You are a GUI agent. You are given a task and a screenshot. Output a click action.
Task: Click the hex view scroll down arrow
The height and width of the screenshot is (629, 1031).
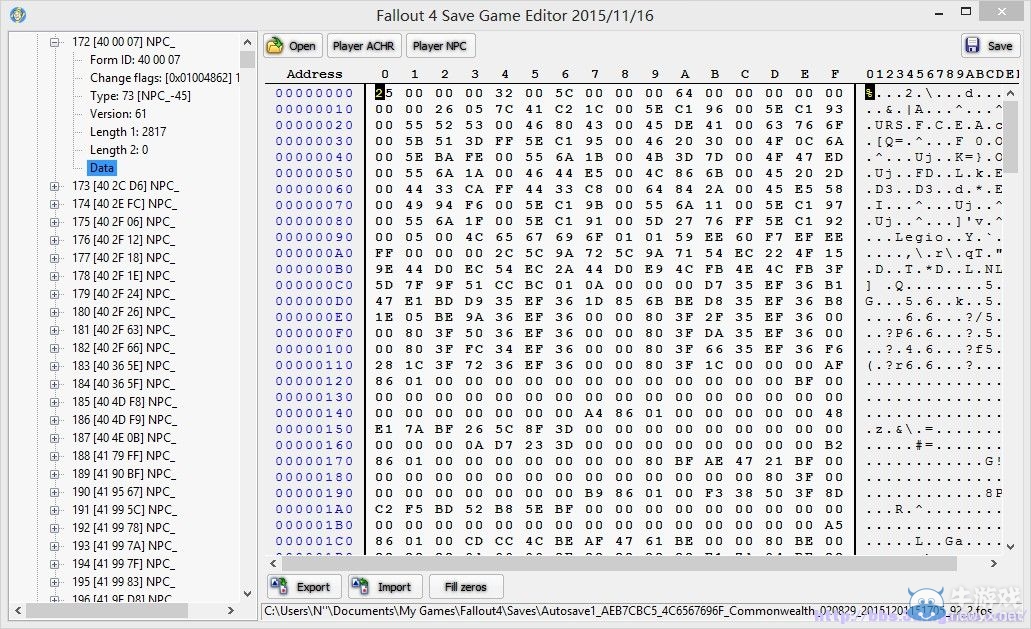[x=1011, y=547]
